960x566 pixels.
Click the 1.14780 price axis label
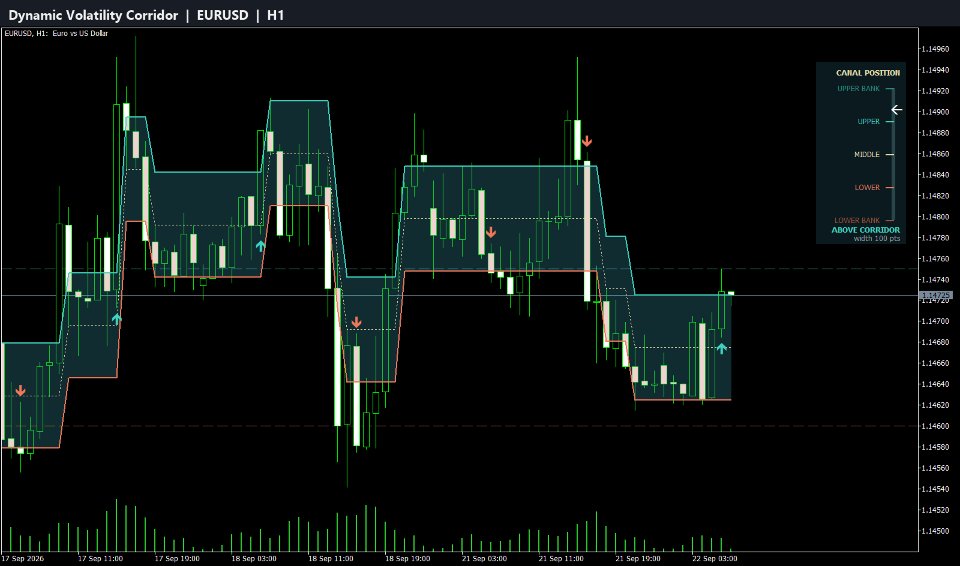934,238
